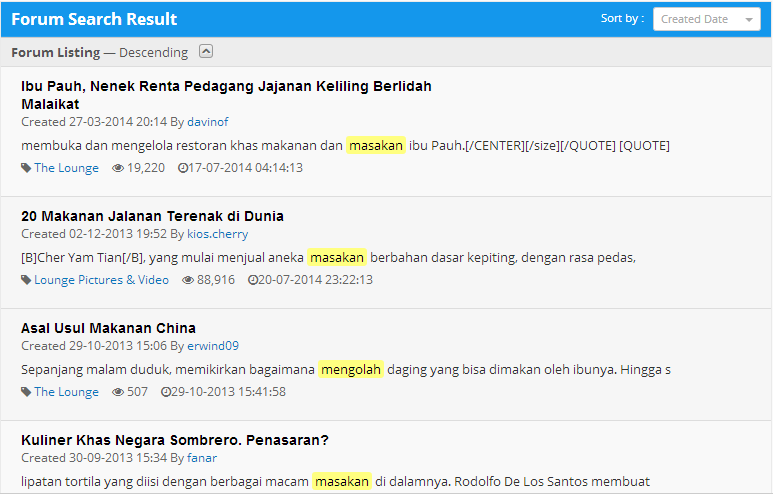Open thread 'Kuliner Khas Negara Sombrero. Penasaran?'
Viewport: 773px width, 496px height.
click(x=175, y=440)
